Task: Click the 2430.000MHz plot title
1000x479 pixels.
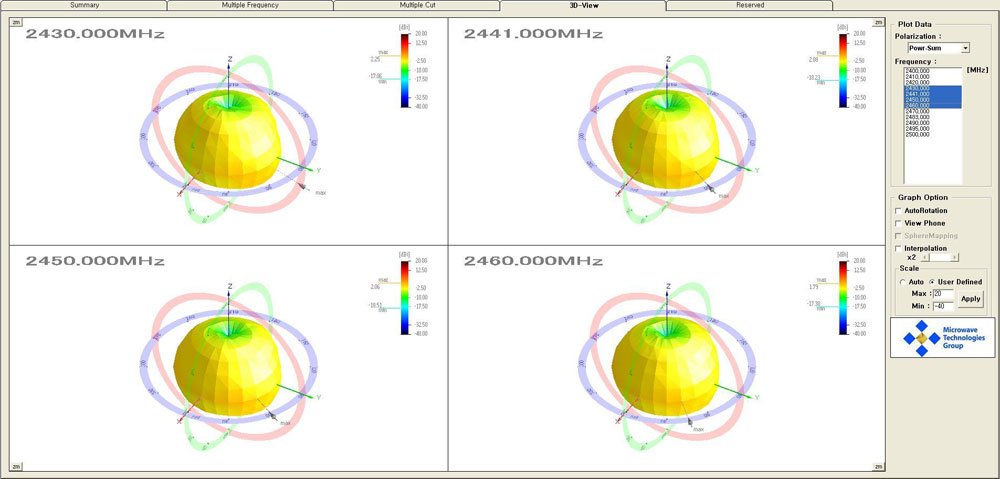Action: point(94,34)
